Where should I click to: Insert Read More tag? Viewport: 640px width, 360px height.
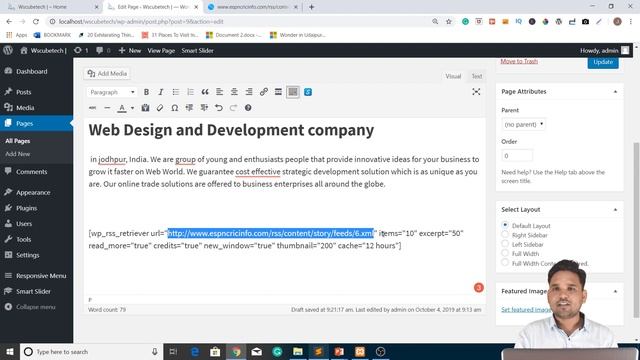278,92
